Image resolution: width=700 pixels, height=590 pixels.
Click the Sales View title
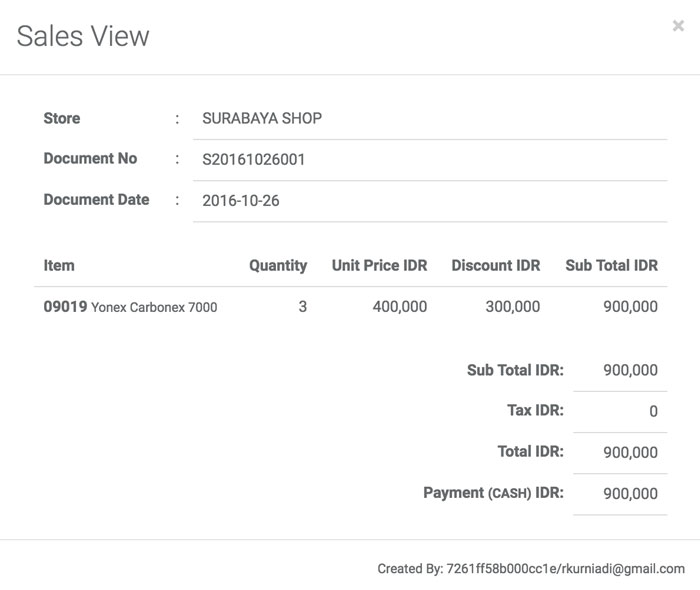[83, 36]
